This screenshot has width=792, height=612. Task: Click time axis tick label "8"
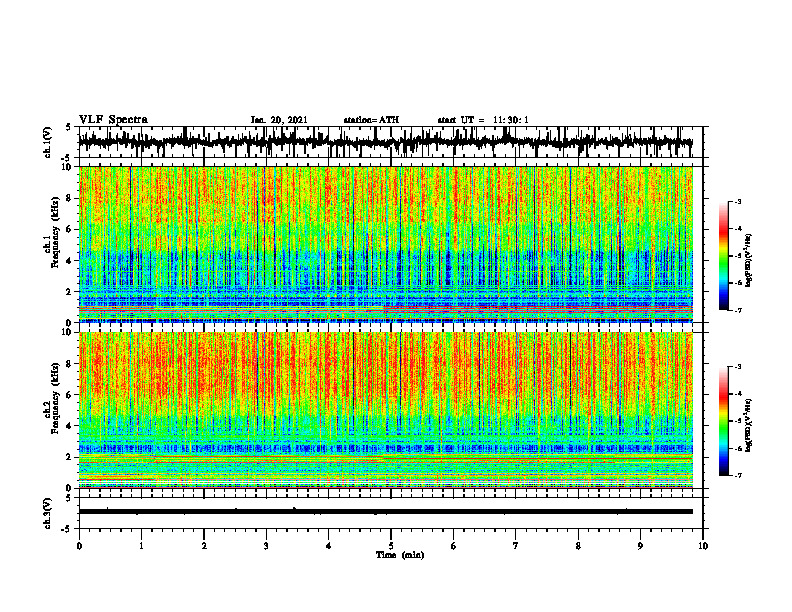(578, 546)
